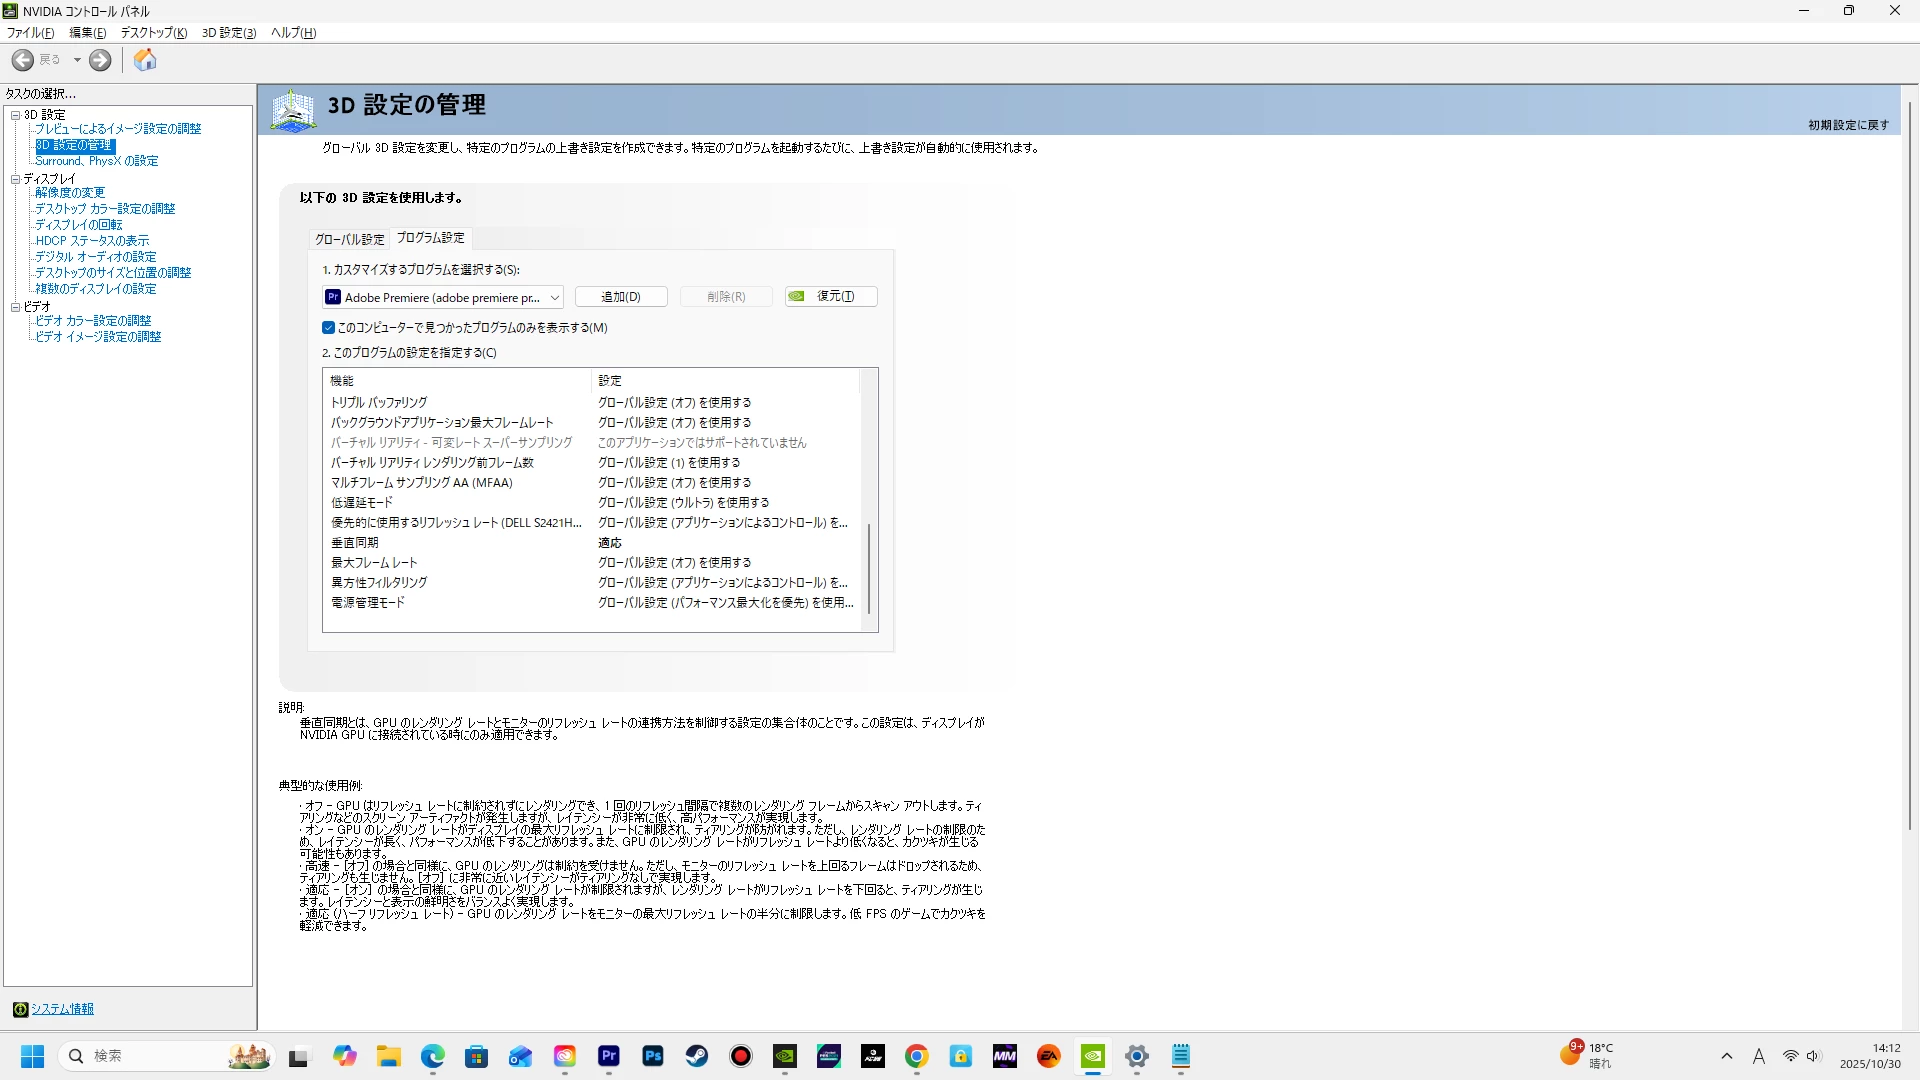
Task: Click the settings list vertical scrollbar
Action: click(x=869, y=568)
